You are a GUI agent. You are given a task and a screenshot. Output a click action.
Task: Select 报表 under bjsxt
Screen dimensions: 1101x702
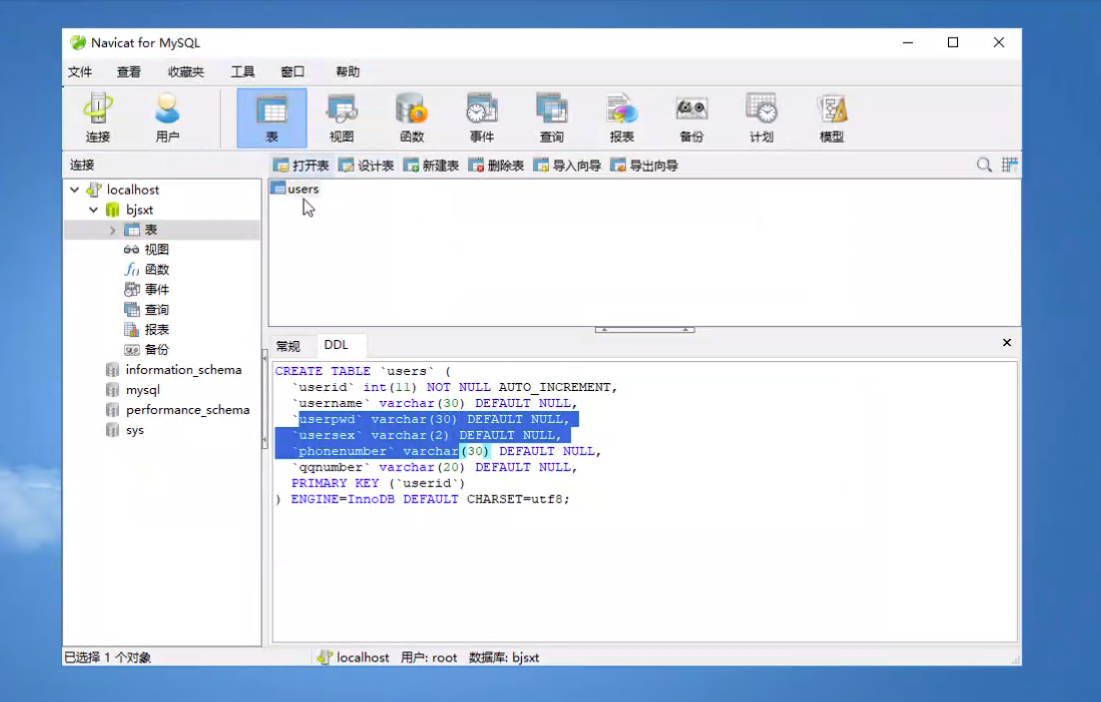pos(157,329)
